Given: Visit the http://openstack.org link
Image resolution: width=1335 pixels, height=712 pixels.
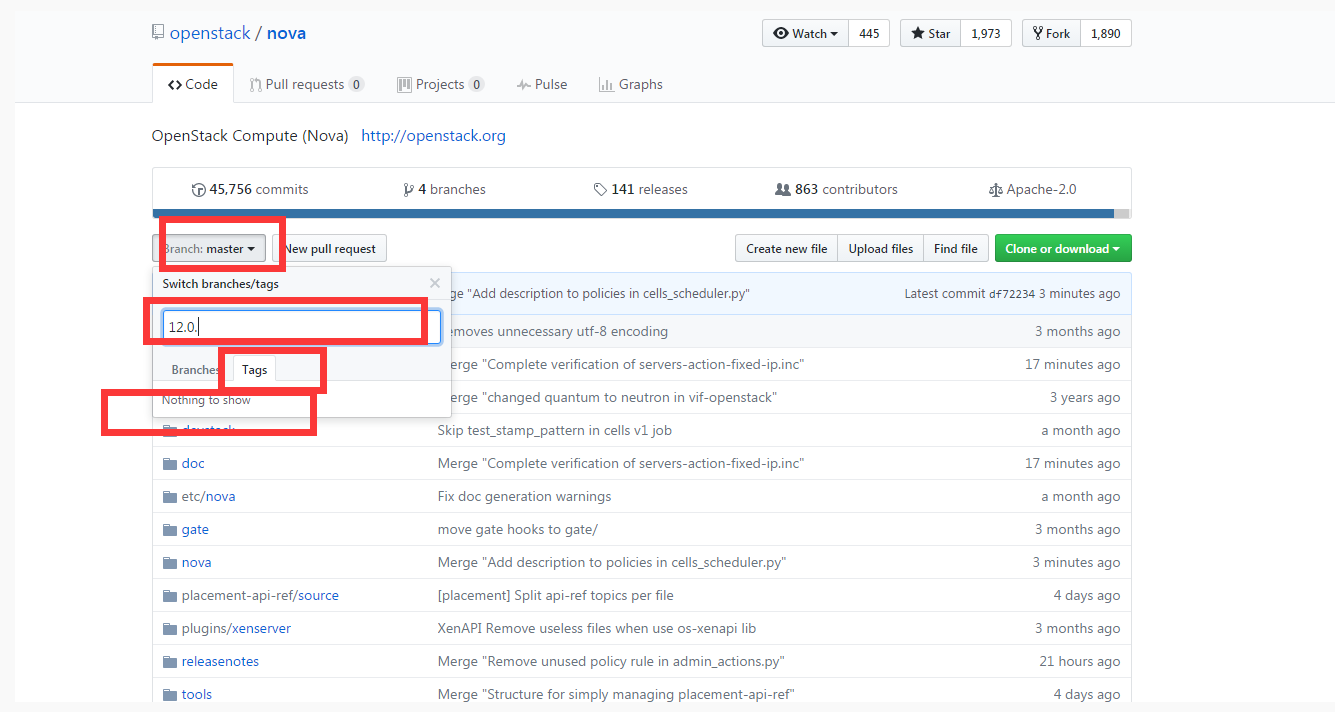Looking at the screenshot, I should 433,136.
